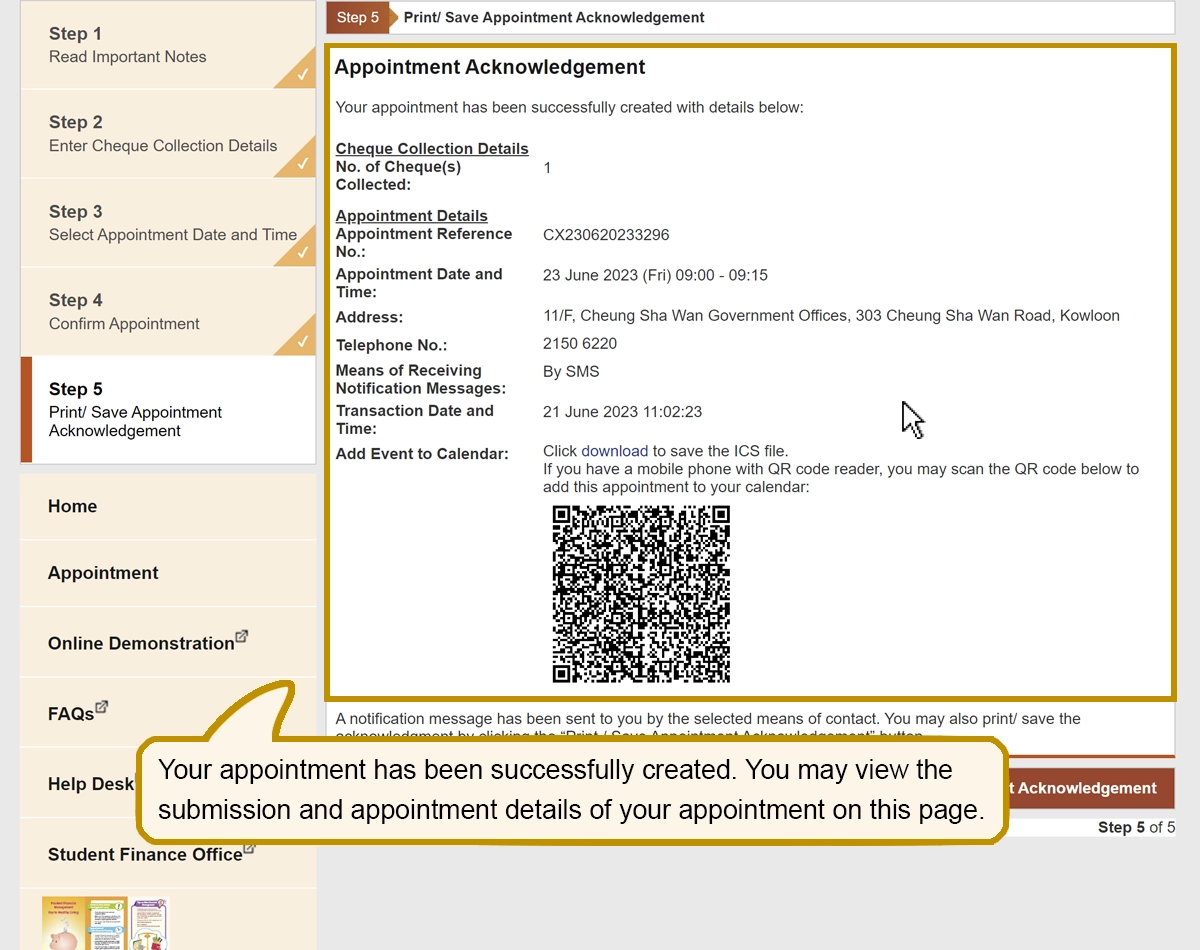Open the FAQs sidebar link

71,714
